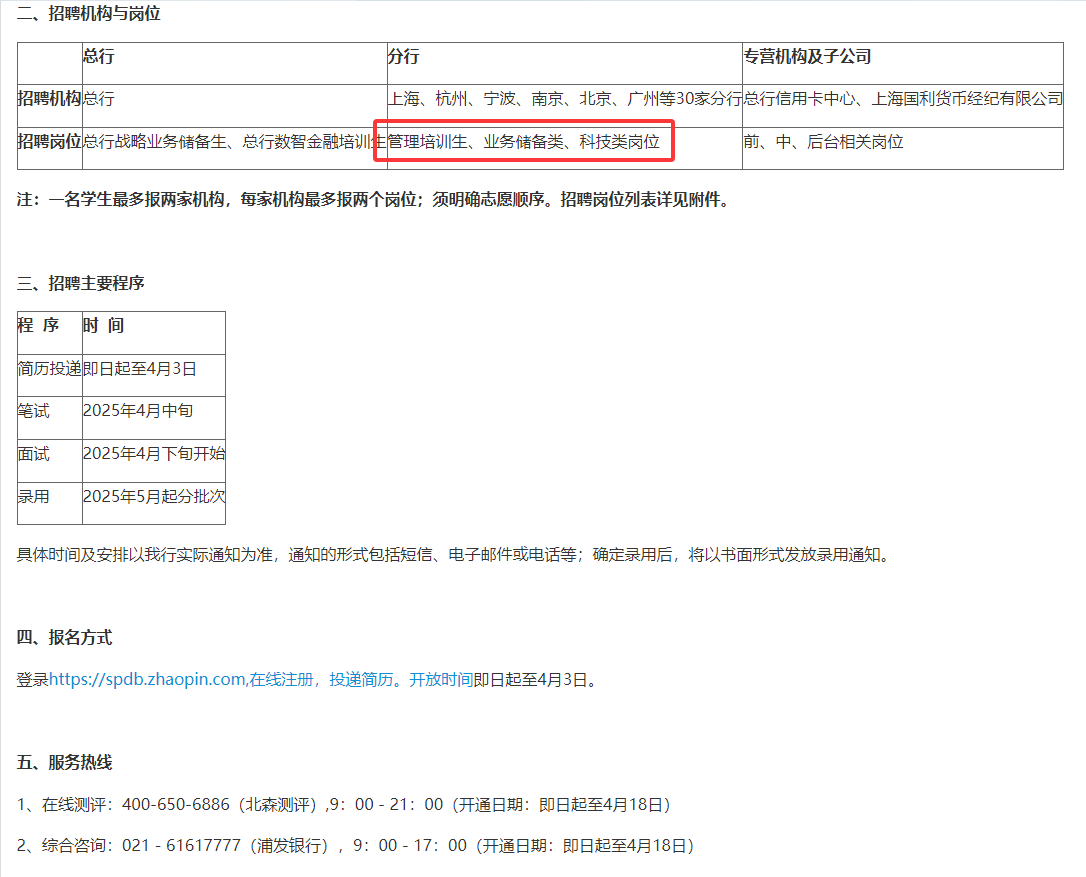Click the 笔试 row label
Image resolution: width=1086 pixels, height=877 pixels.
[x=34, y=411]
